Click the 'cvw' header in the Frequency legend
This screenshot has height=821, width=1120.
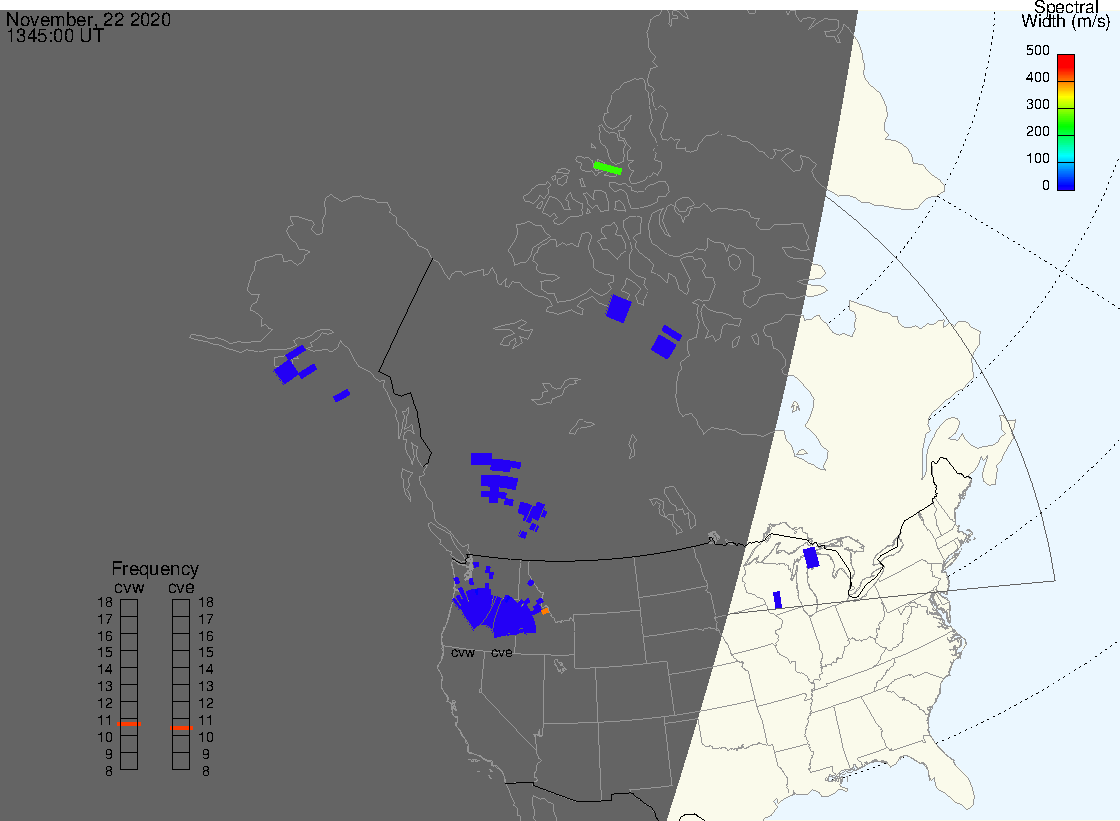pos(129,587)
